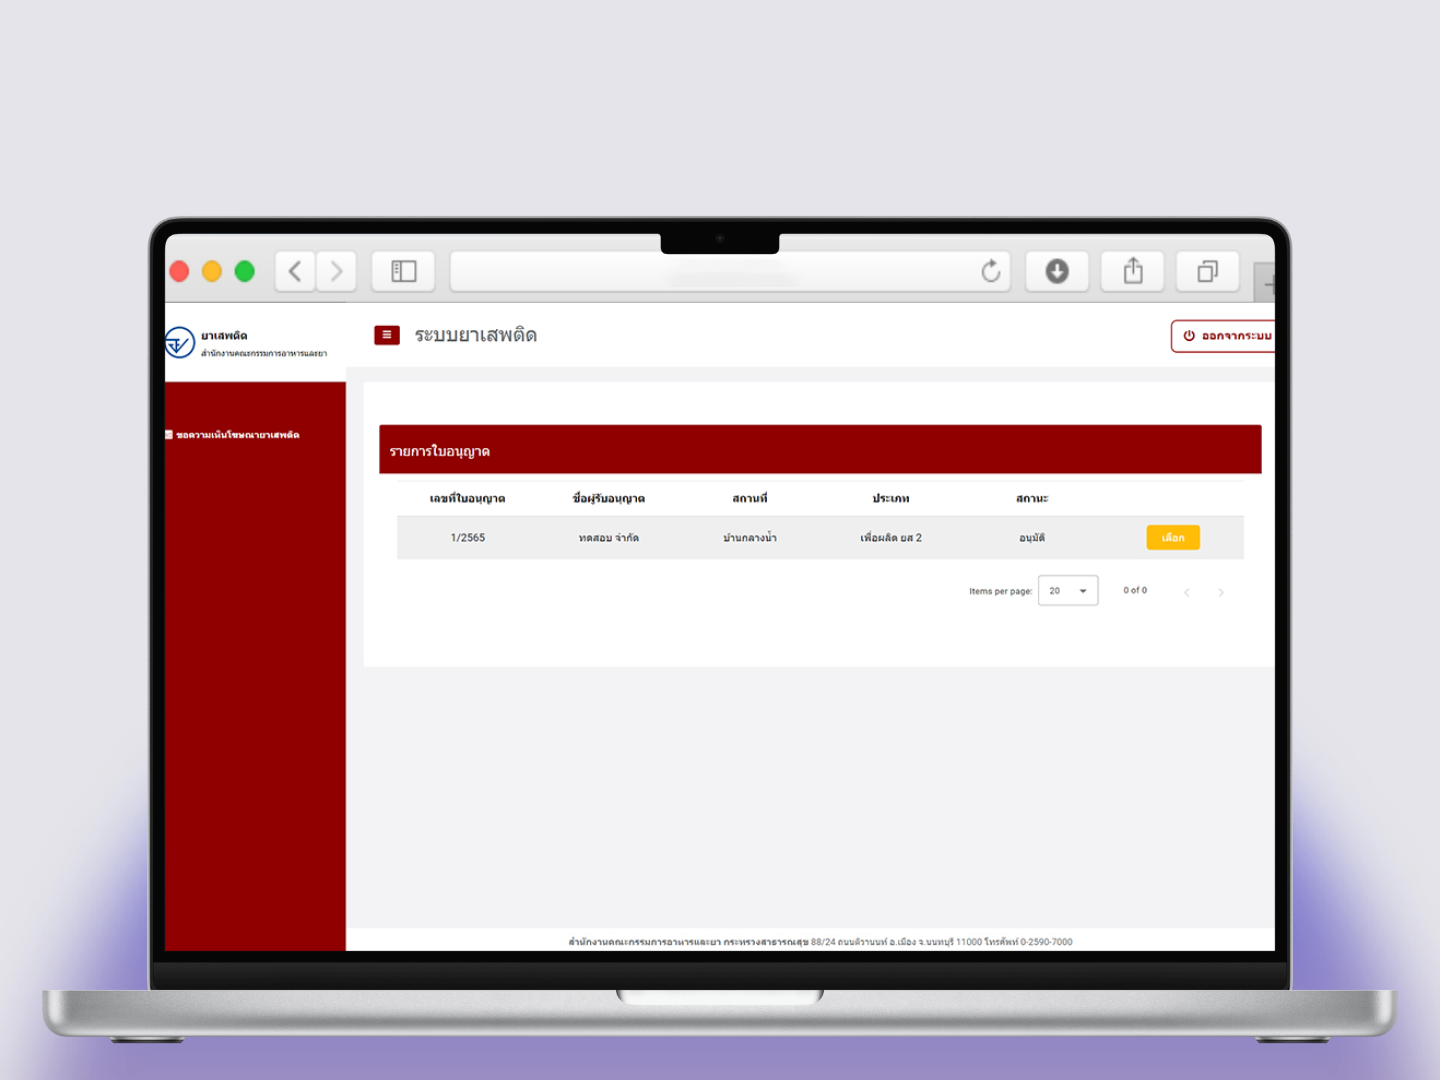Screen dimensions: 1440x1080
Task: Go forward using the browser forward arrow
Action: point(337,271)
